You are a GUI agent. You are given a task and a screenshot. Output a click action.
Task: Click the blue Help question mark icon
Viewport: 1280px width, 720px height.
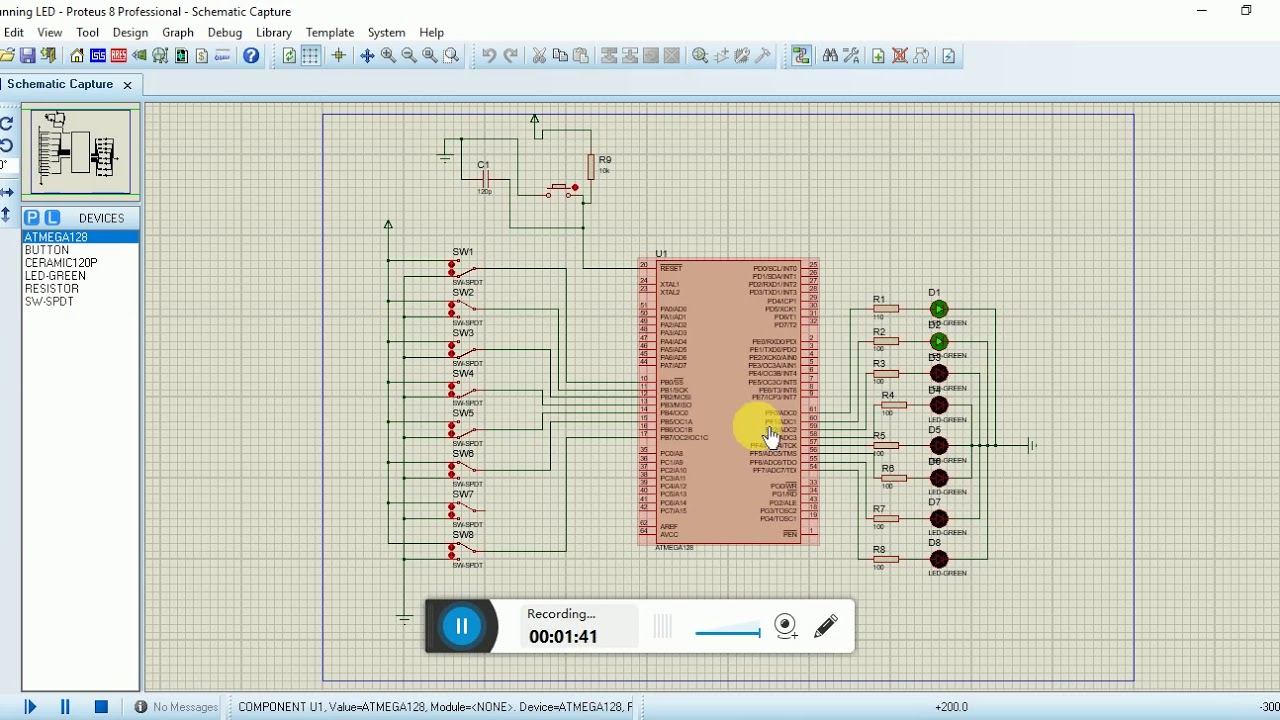(x=251, y=56)
